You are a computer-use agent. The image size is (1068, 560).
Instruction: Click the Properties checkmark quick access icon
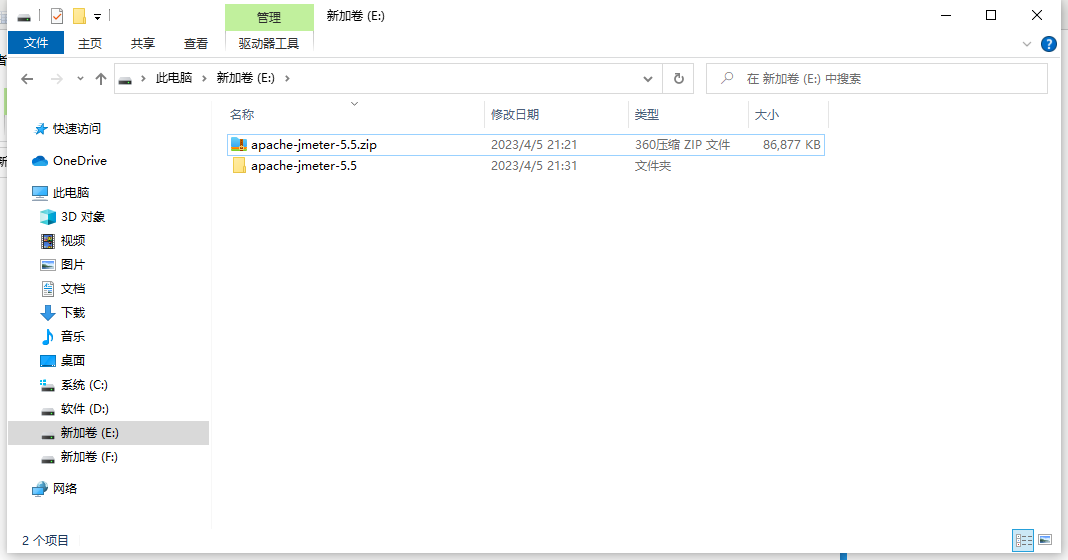57,16
